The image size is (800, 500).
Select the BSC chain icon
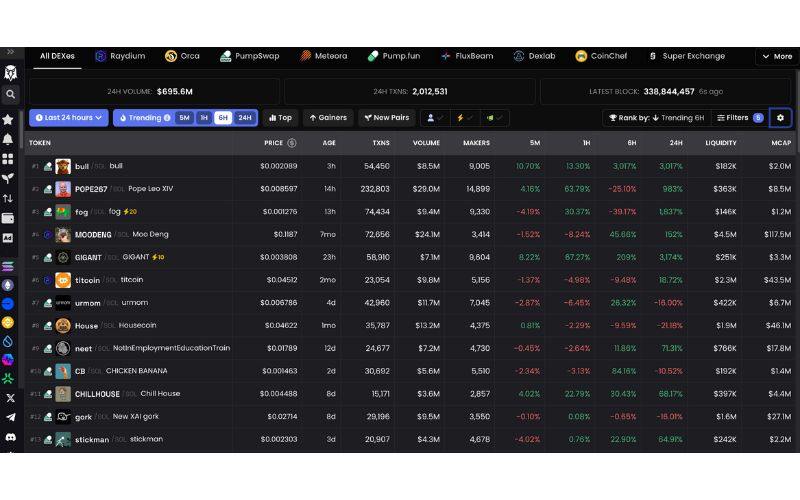point(8,322)
